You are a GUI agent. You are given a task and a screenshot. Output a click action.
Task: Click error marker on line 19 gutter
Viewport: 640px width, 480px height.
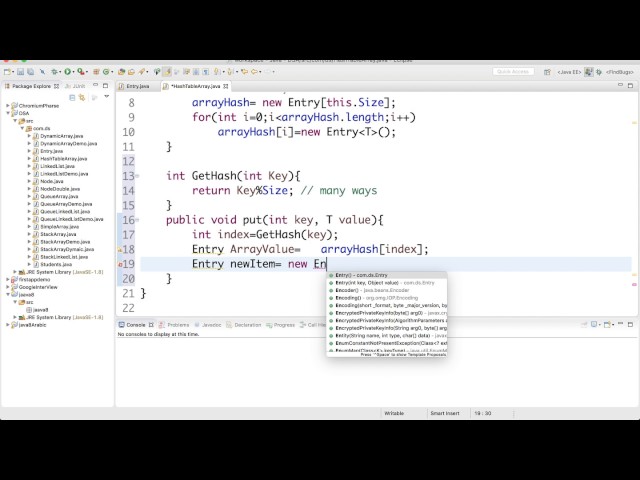pyautogui.click(x=120, y=264)
